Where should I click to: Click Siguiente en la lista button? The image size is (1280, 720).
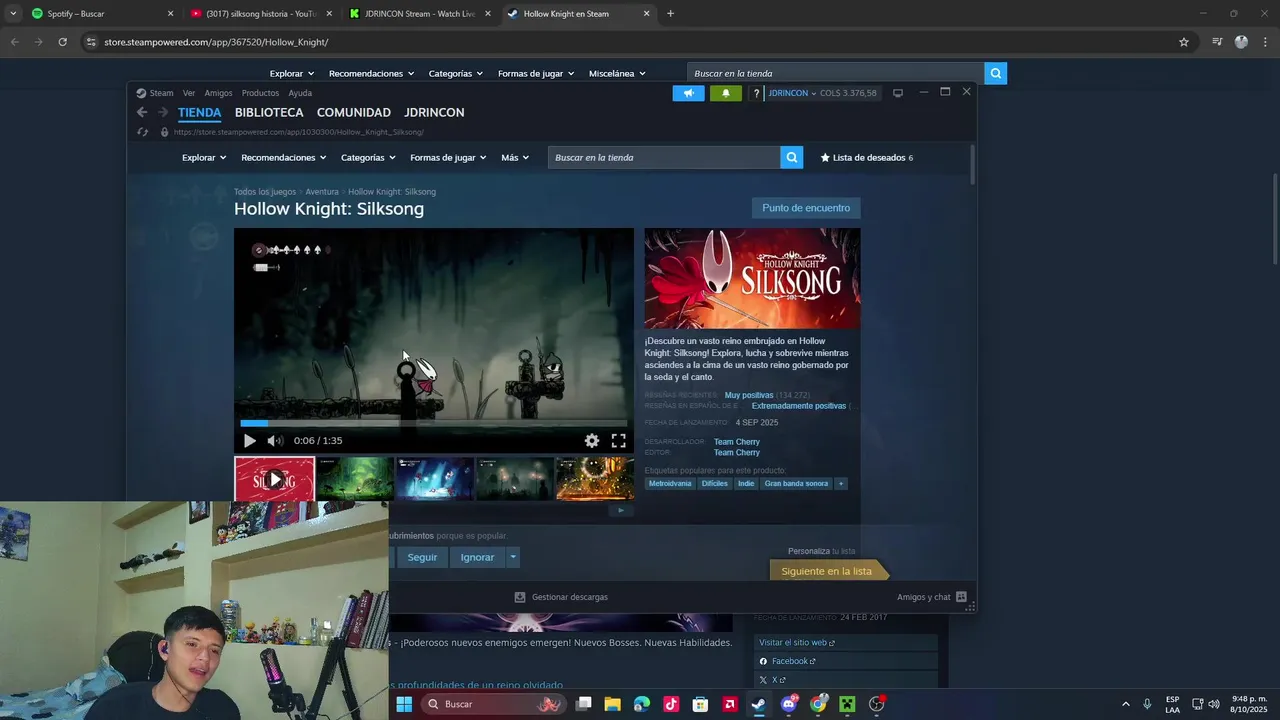(x=827, y=571)
